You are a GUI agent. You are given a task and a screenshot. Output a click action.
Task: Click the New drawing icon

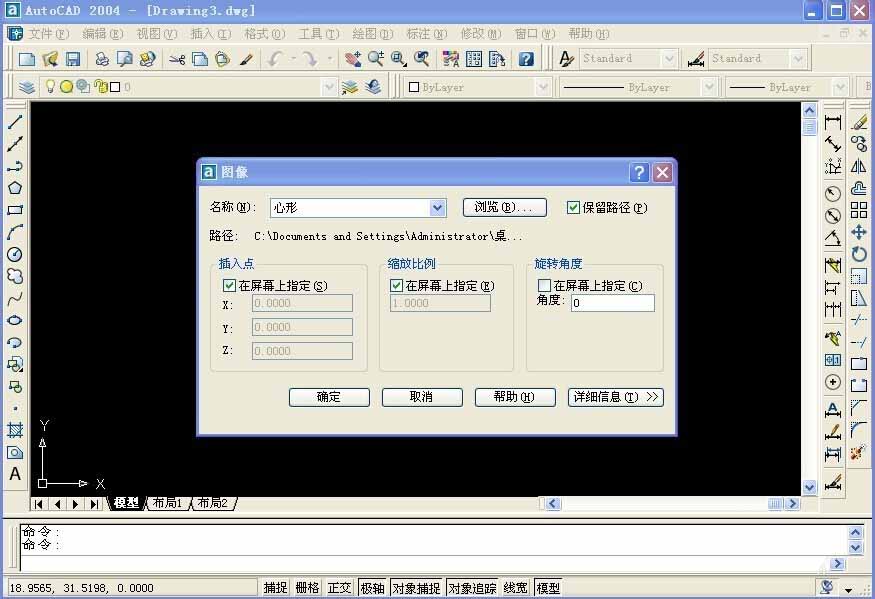(x=26, y=59)
